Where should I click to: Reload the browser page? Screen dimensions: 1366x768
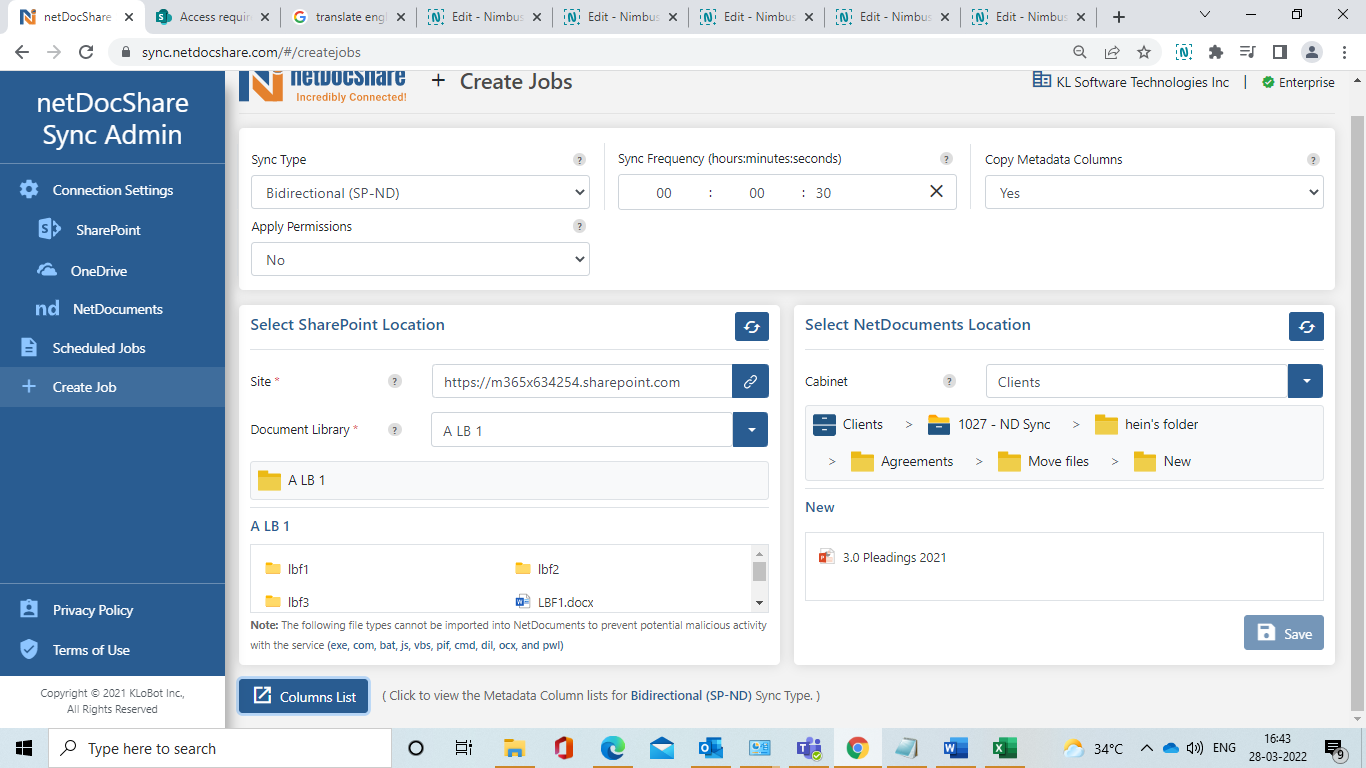(x=86, y=52)
